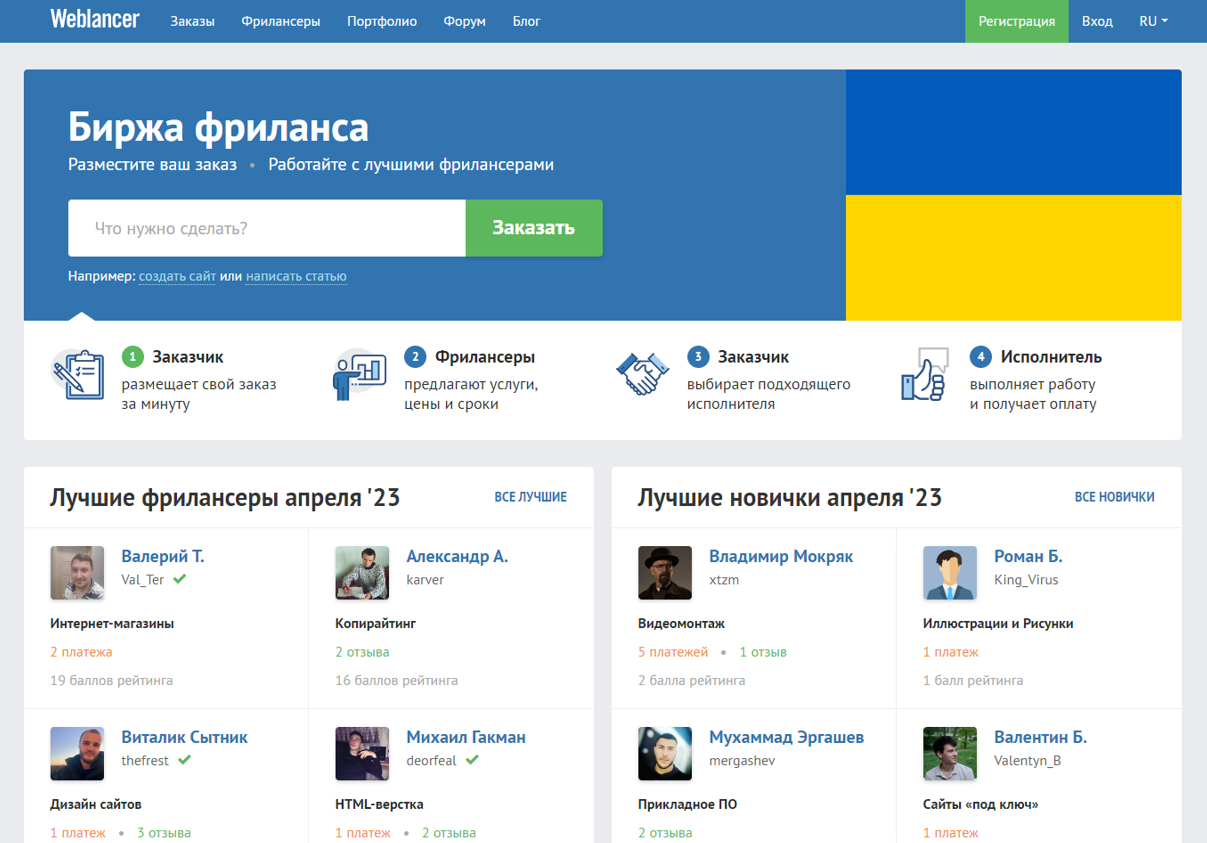Screen dimensions: 1207x843
Task: Click '5 платежей' under Владимир Мокряк
Action: click(x=673, y=652)
